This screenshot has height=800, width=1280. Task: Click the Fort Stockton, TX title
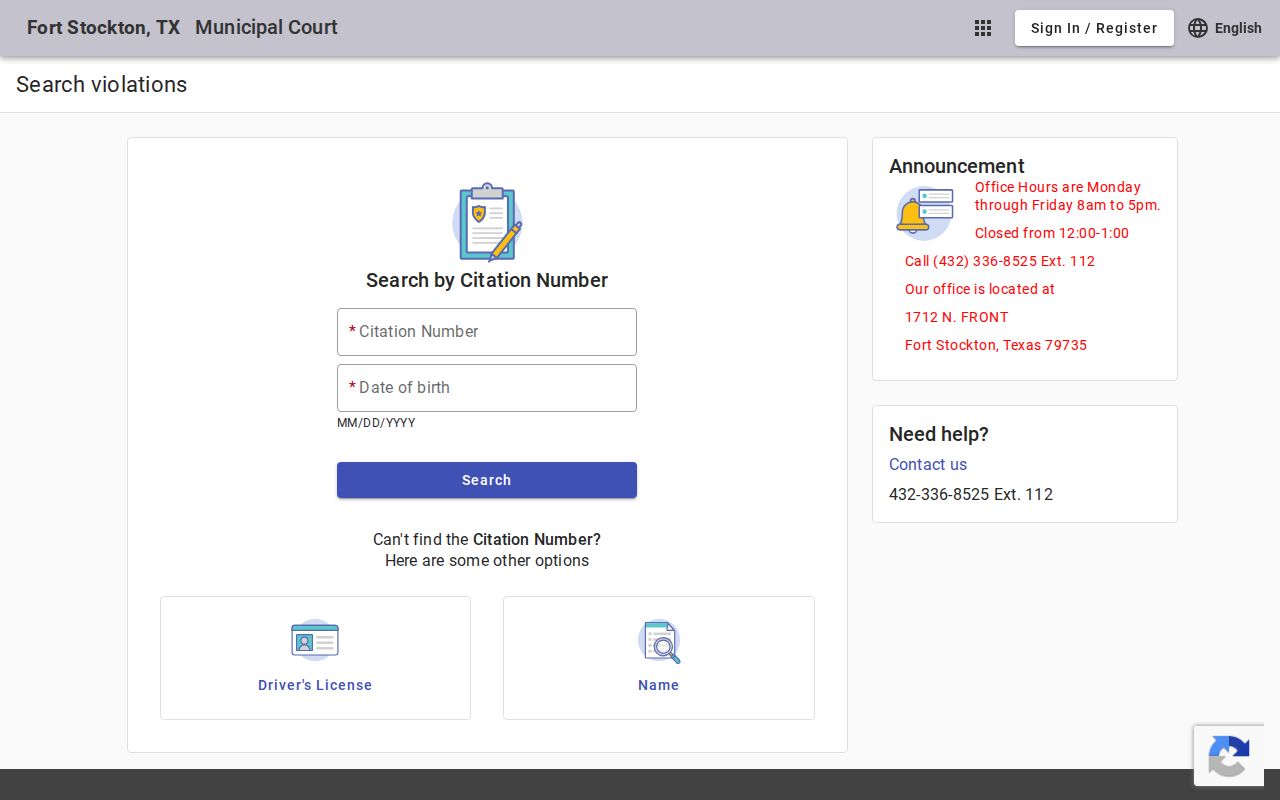tap(103, 27)
